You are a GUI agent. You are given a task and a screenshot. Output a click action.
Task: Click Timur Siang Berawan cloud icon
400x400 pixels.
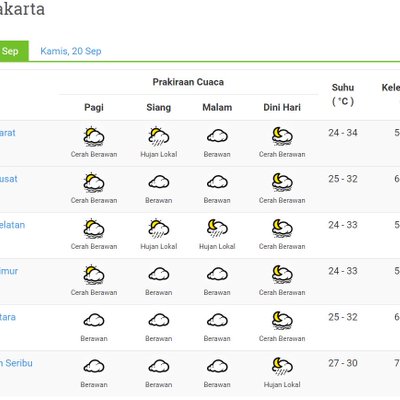click(x=159, y=274)
